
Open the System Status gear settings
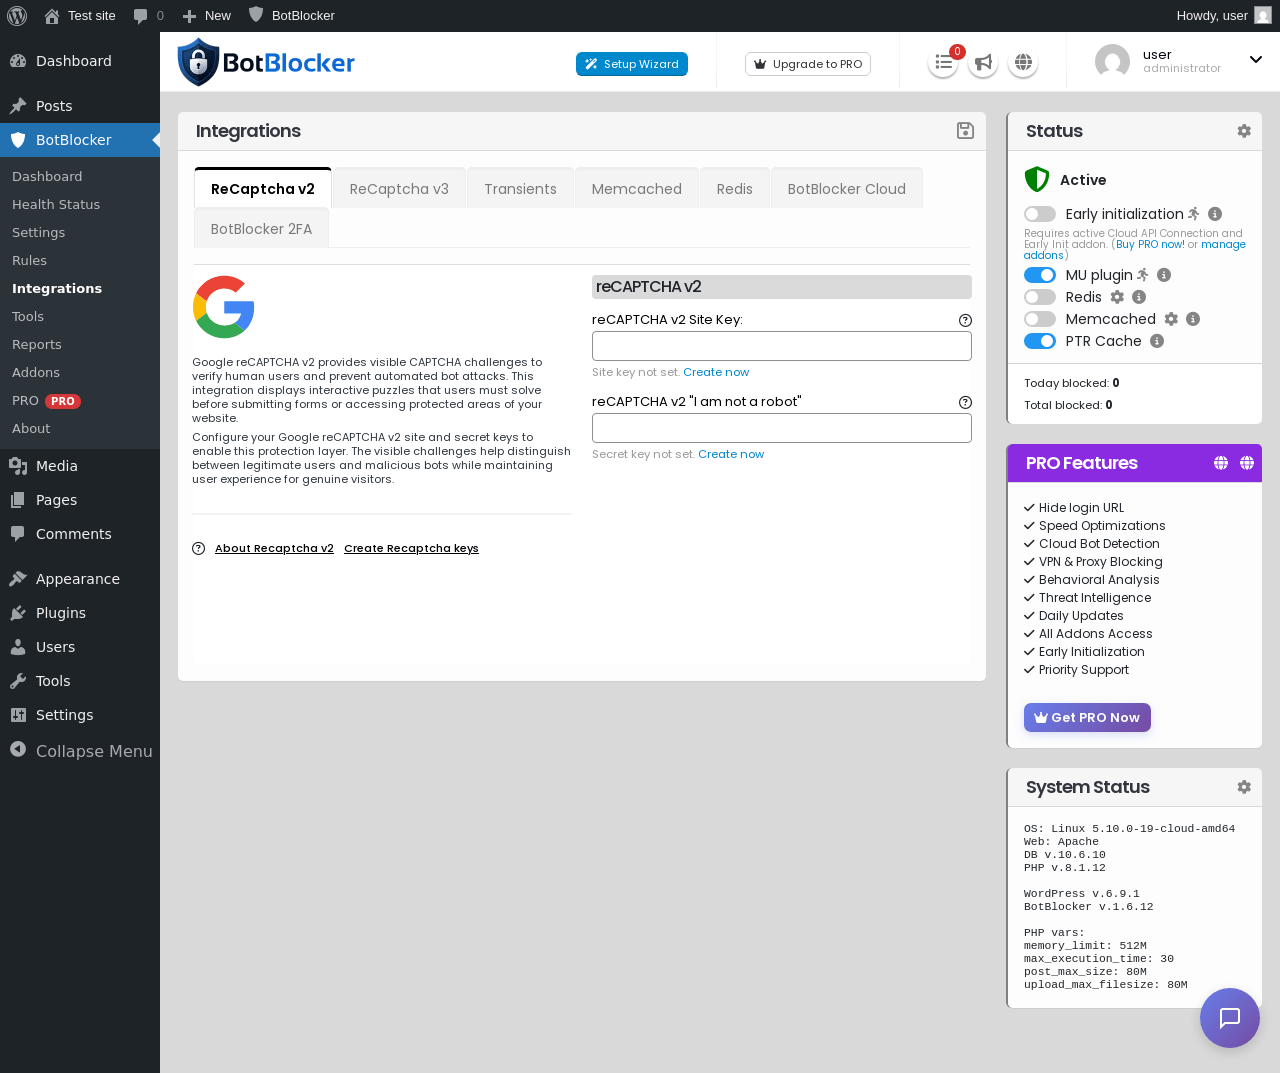pos(1244,787)
